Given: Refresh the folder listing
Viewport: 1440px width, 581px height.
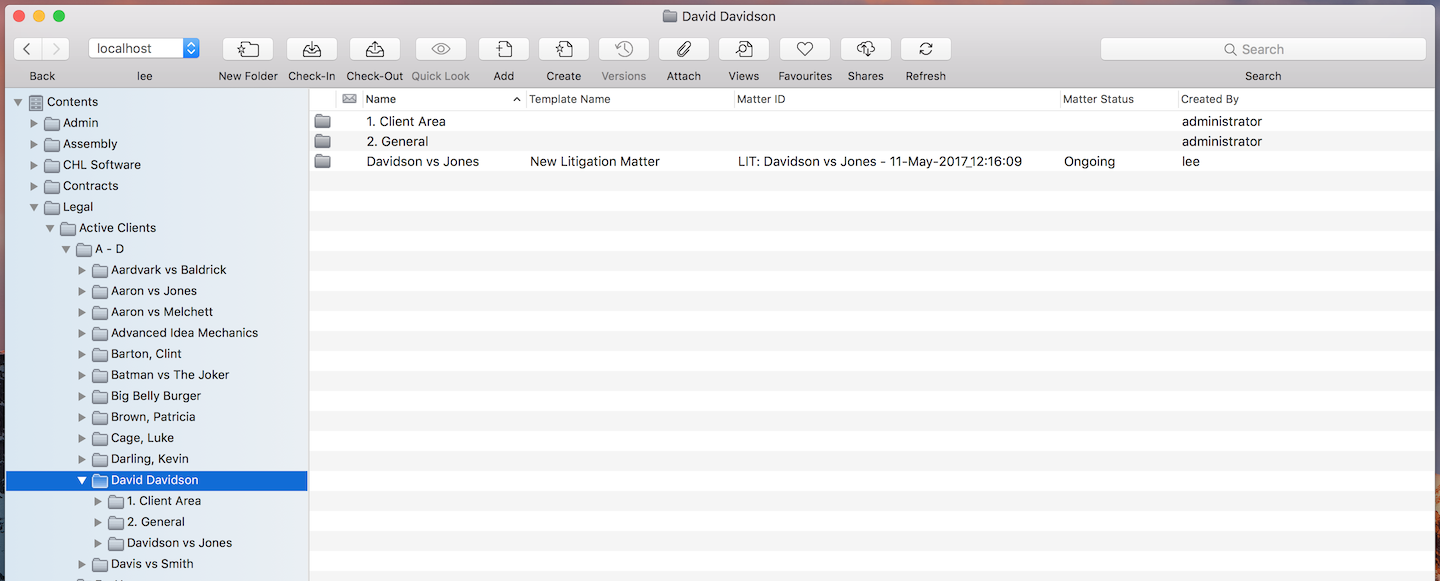Looking at the screenshot, I should (x=926, y=49).
